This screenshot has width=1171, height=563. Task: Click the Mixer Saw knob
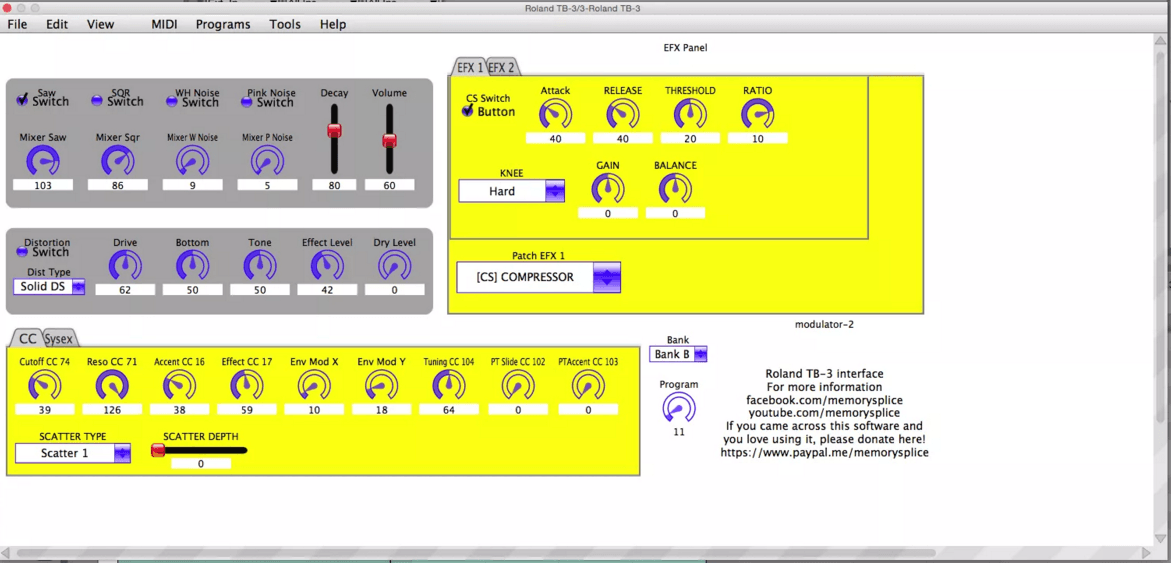[x=43, y=161]
